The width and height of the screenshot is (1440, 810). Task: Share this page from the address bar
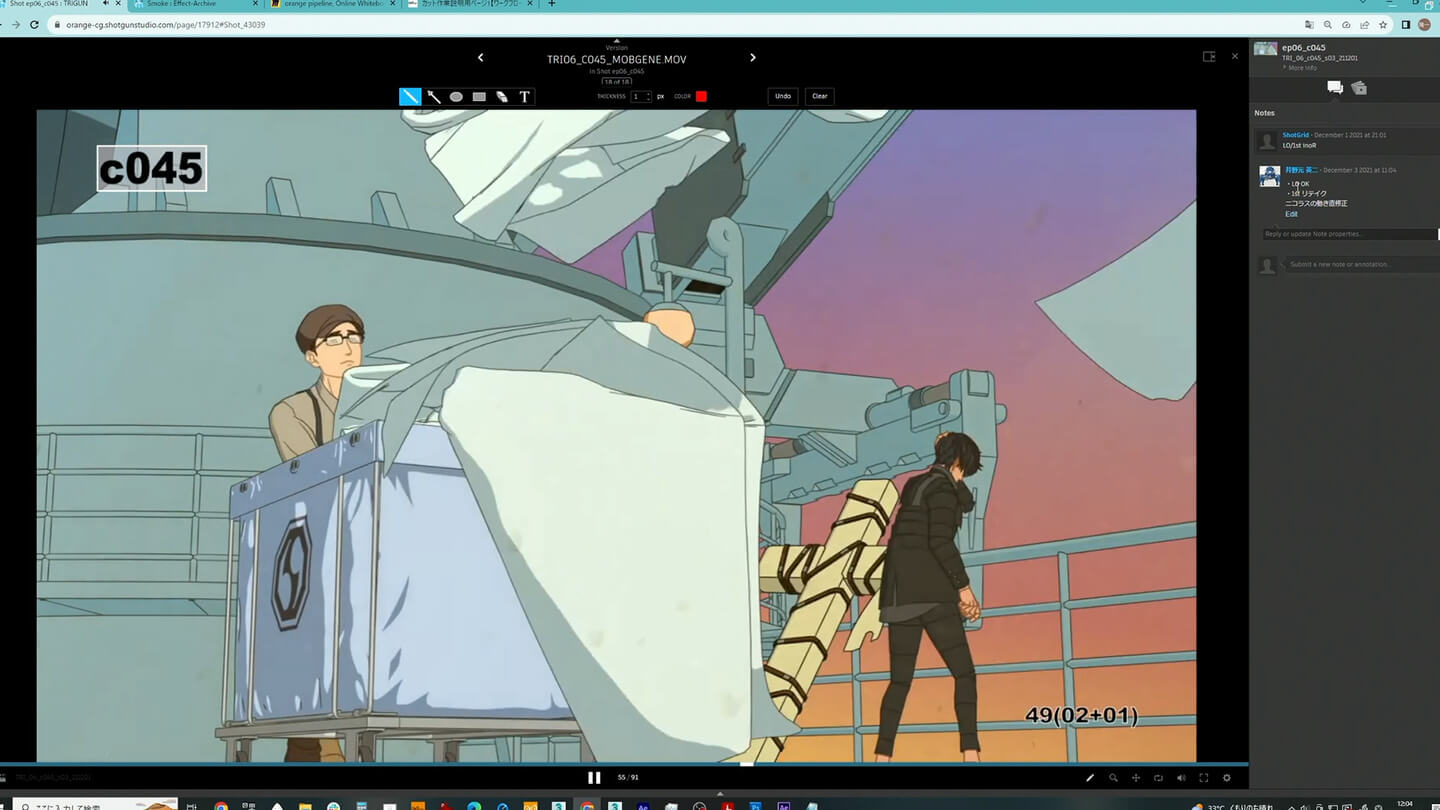click(1364, 24)
